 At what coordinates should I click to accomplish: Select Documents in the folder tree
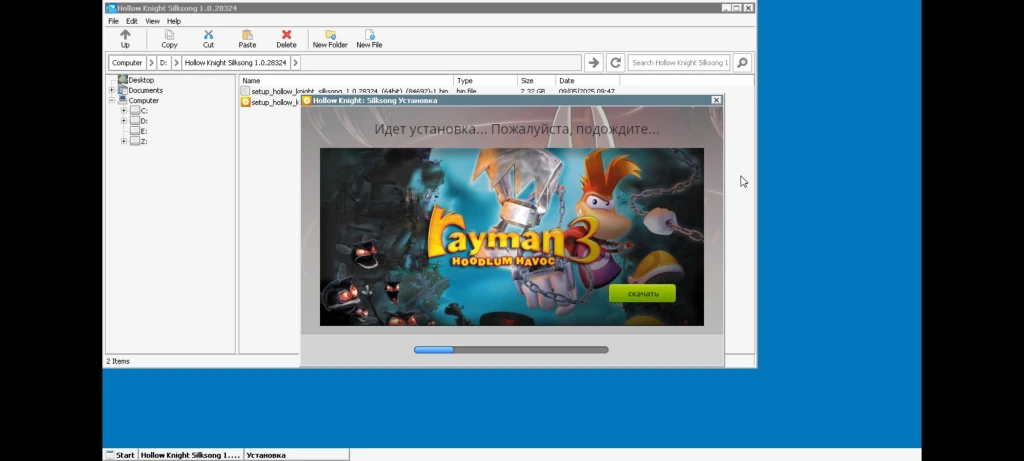coord(145,90)
